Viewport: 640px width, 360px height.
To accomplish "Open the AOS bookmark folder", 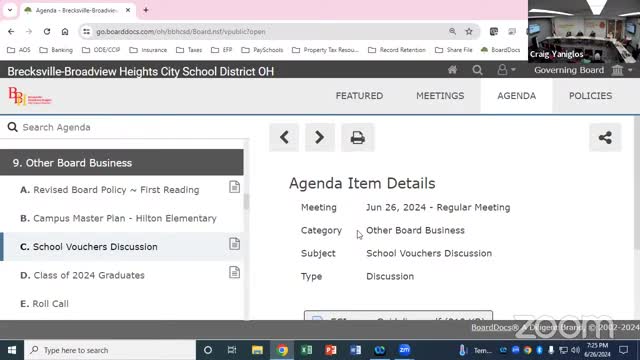I will tap(19, 50).
